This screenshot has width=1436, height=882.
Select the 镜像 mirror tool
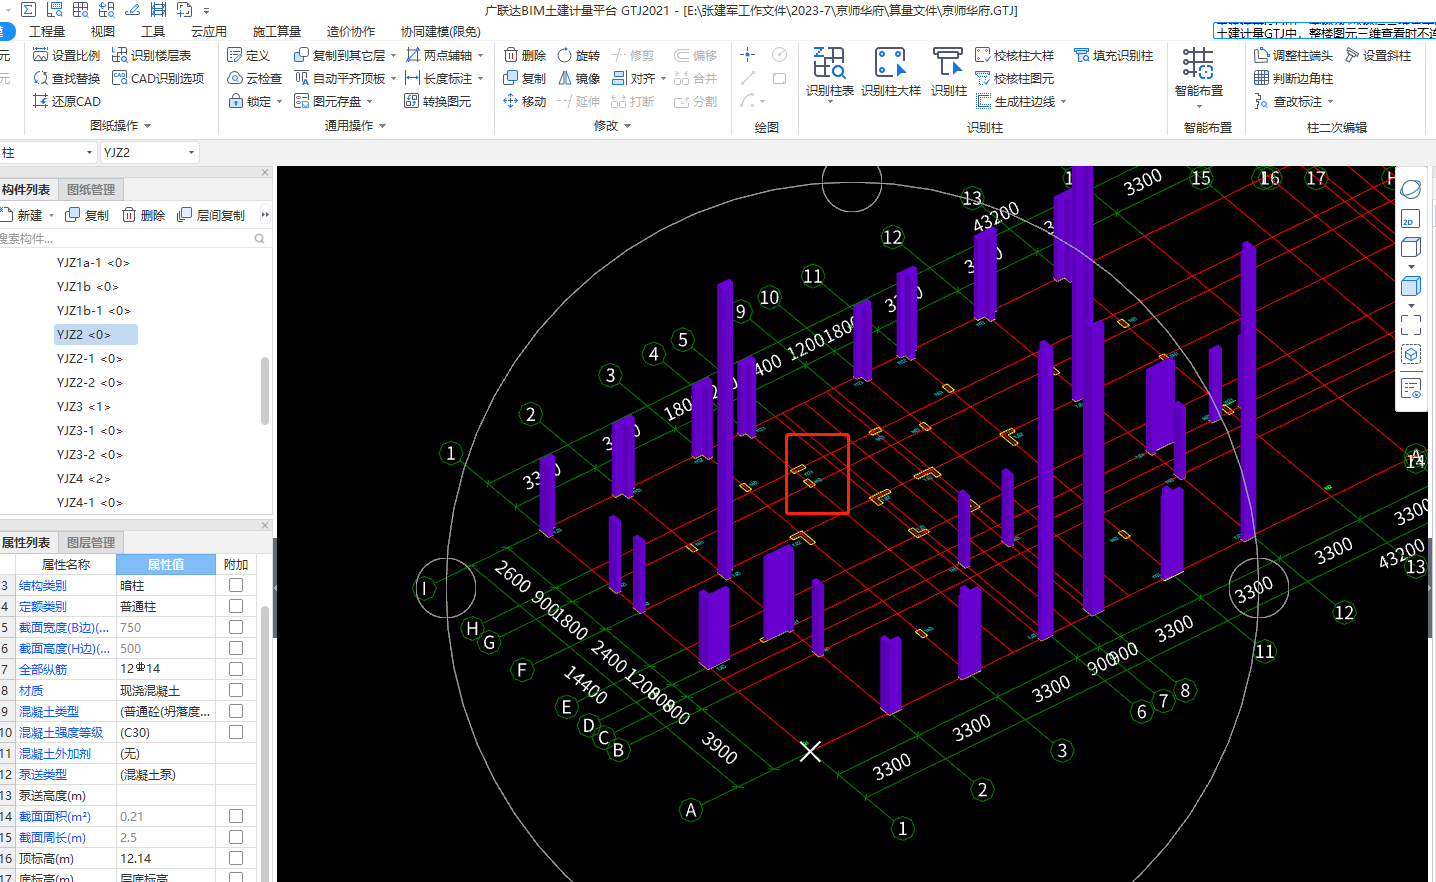tap(579, 78)
